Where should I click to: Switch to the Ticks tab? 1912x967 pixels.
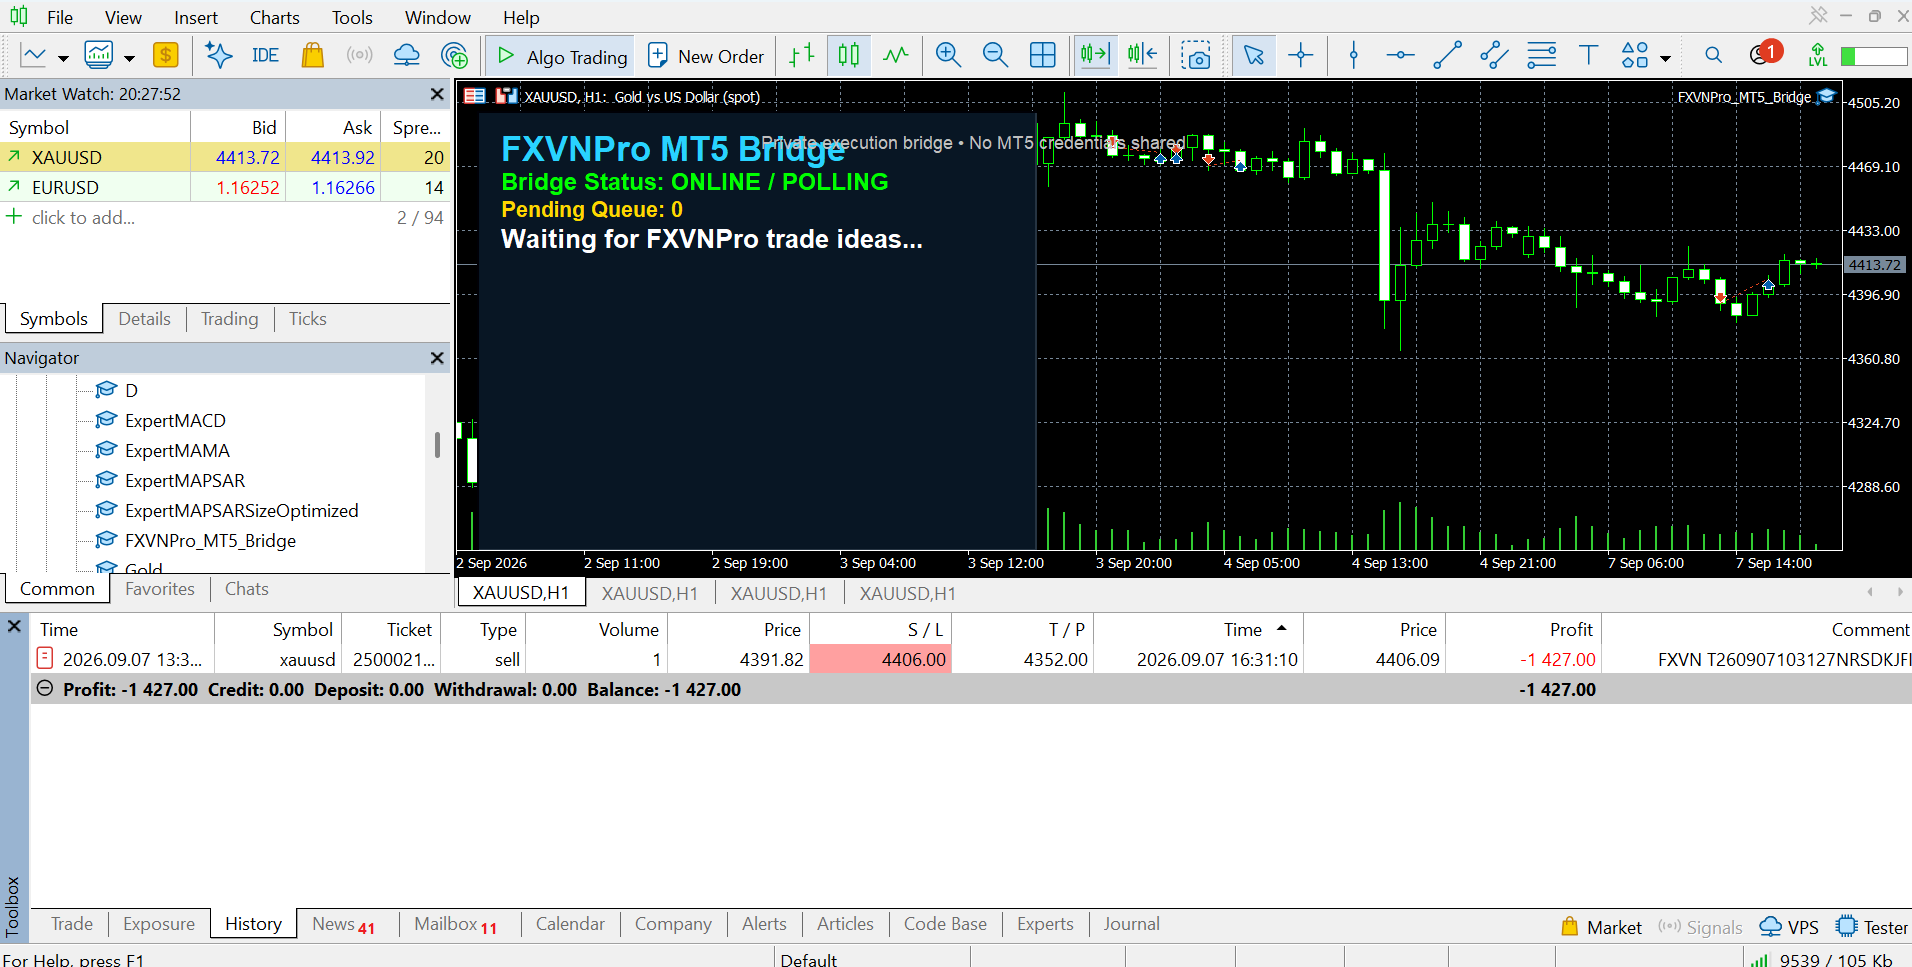pyautogui.click(x=308, y=318)
